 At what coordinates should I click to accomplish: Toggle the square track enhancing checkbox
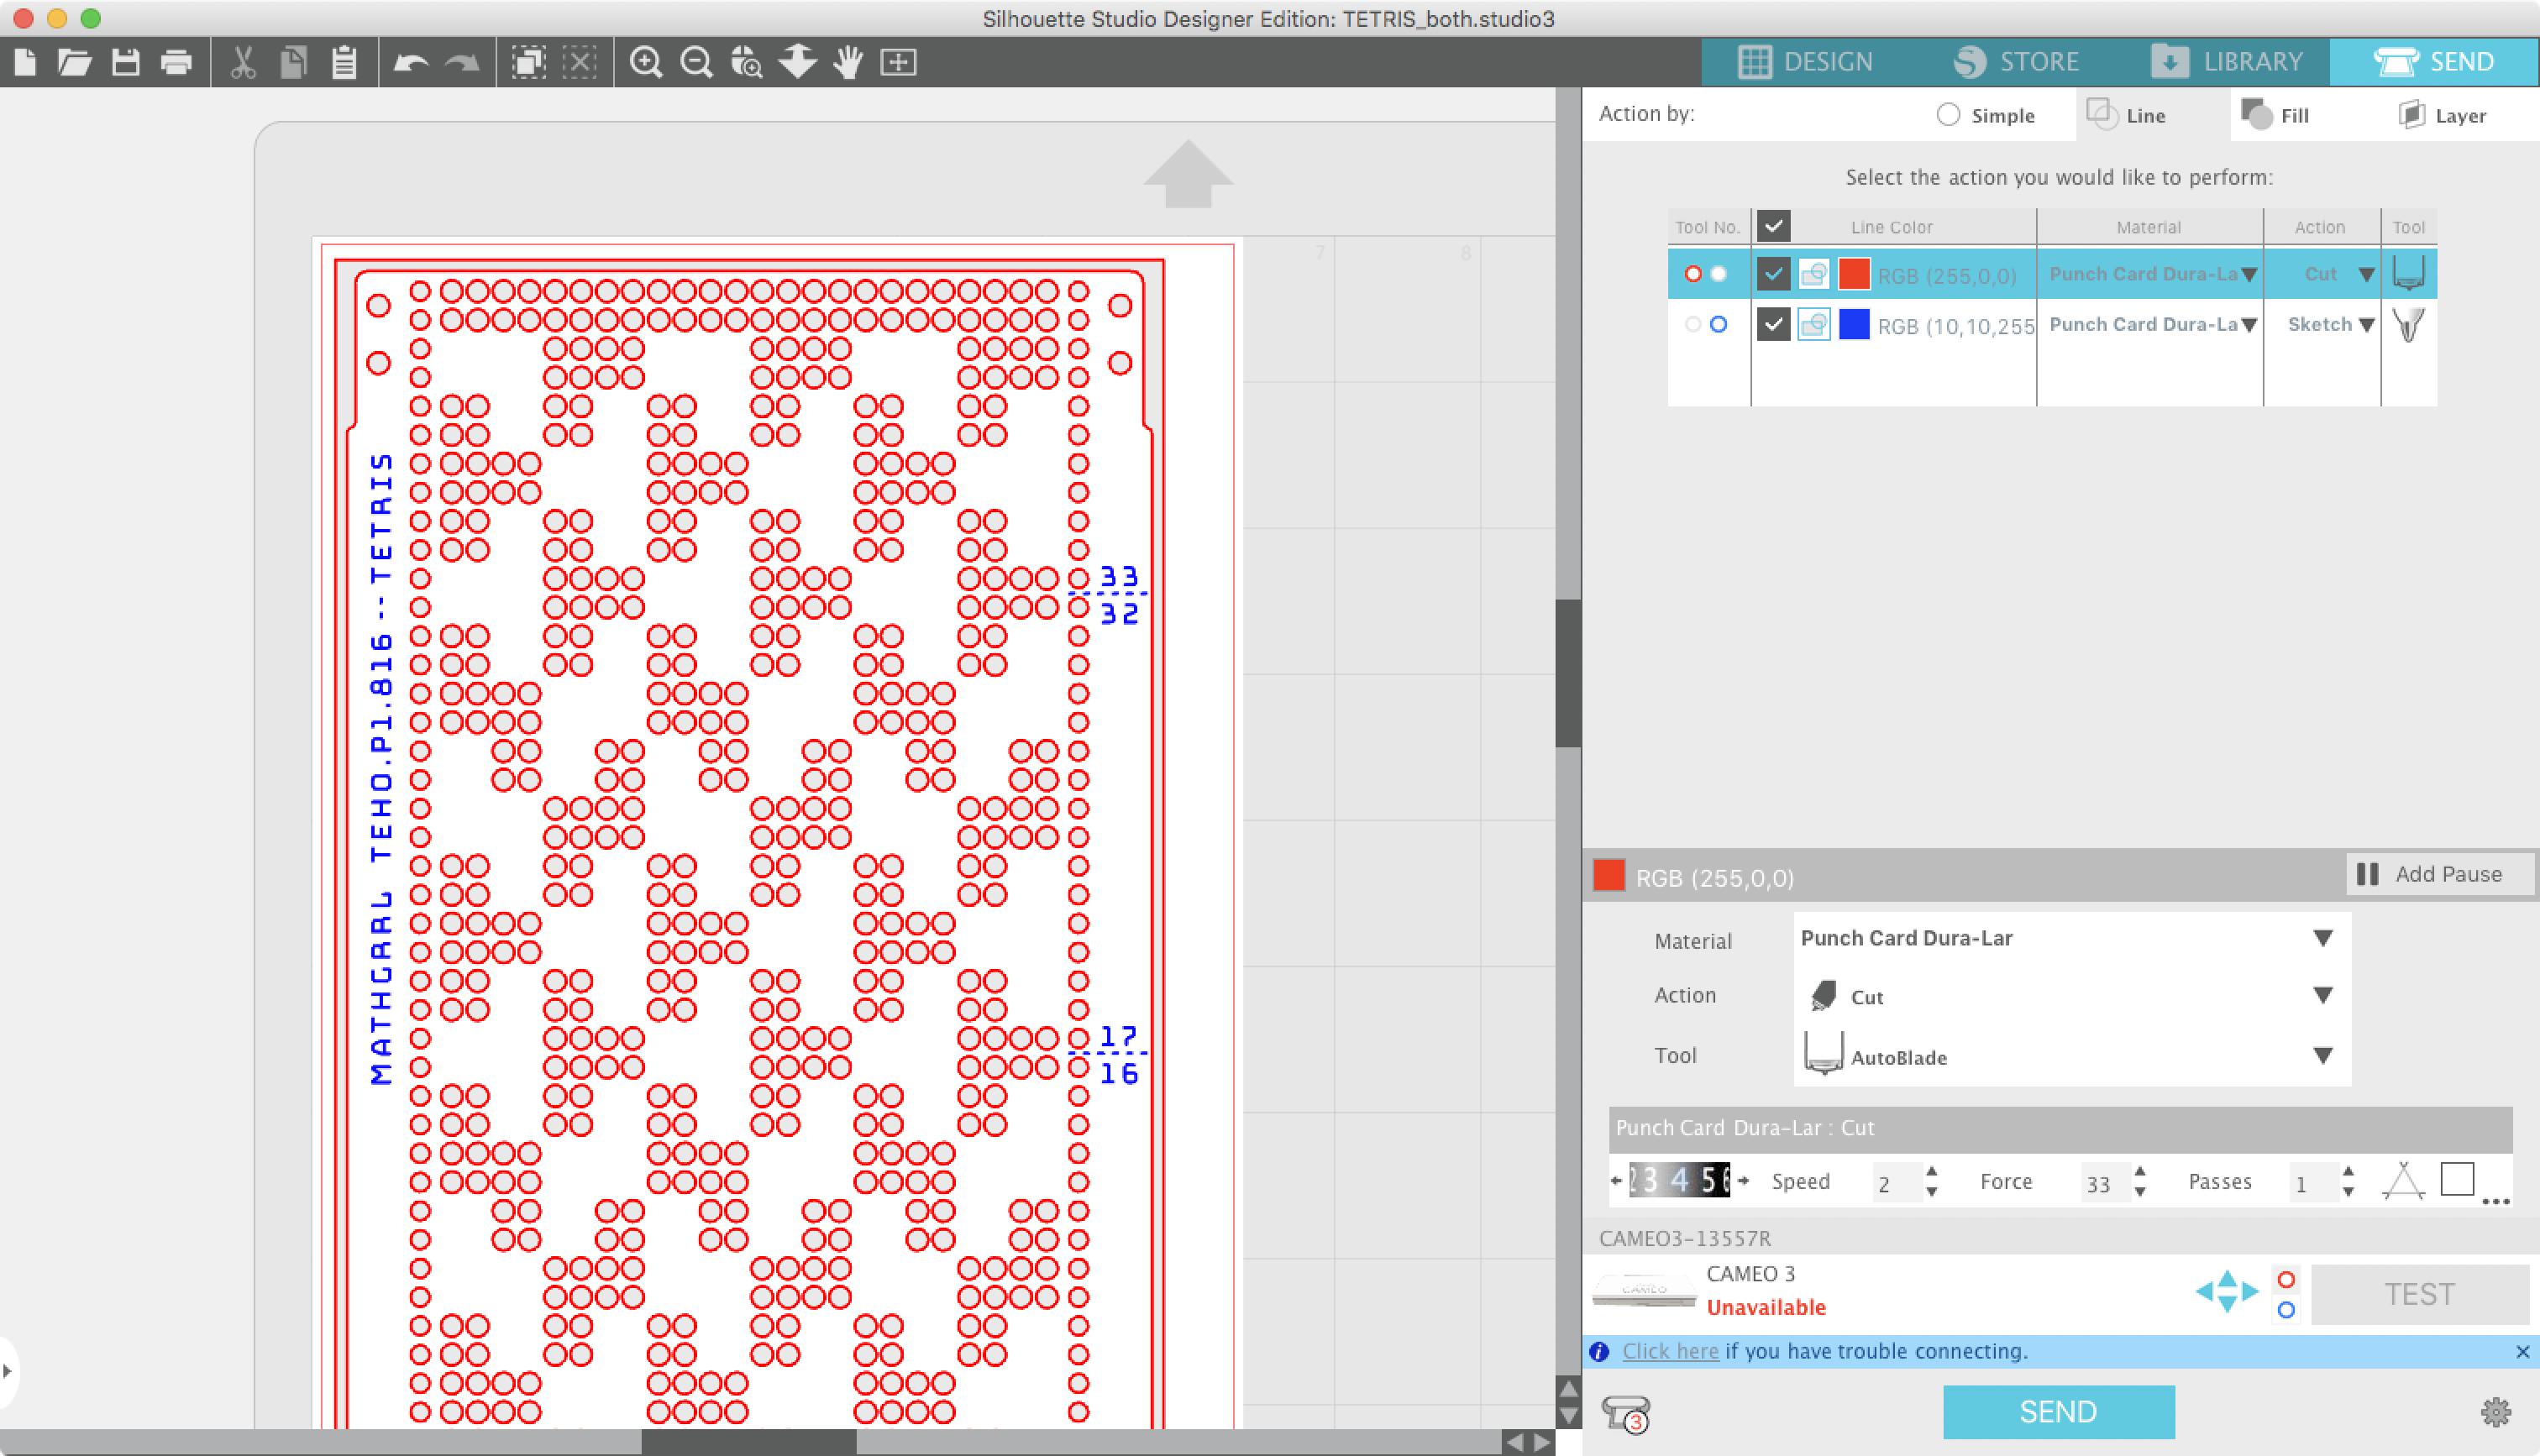pyautogui.click(x=2458, y=1179)
